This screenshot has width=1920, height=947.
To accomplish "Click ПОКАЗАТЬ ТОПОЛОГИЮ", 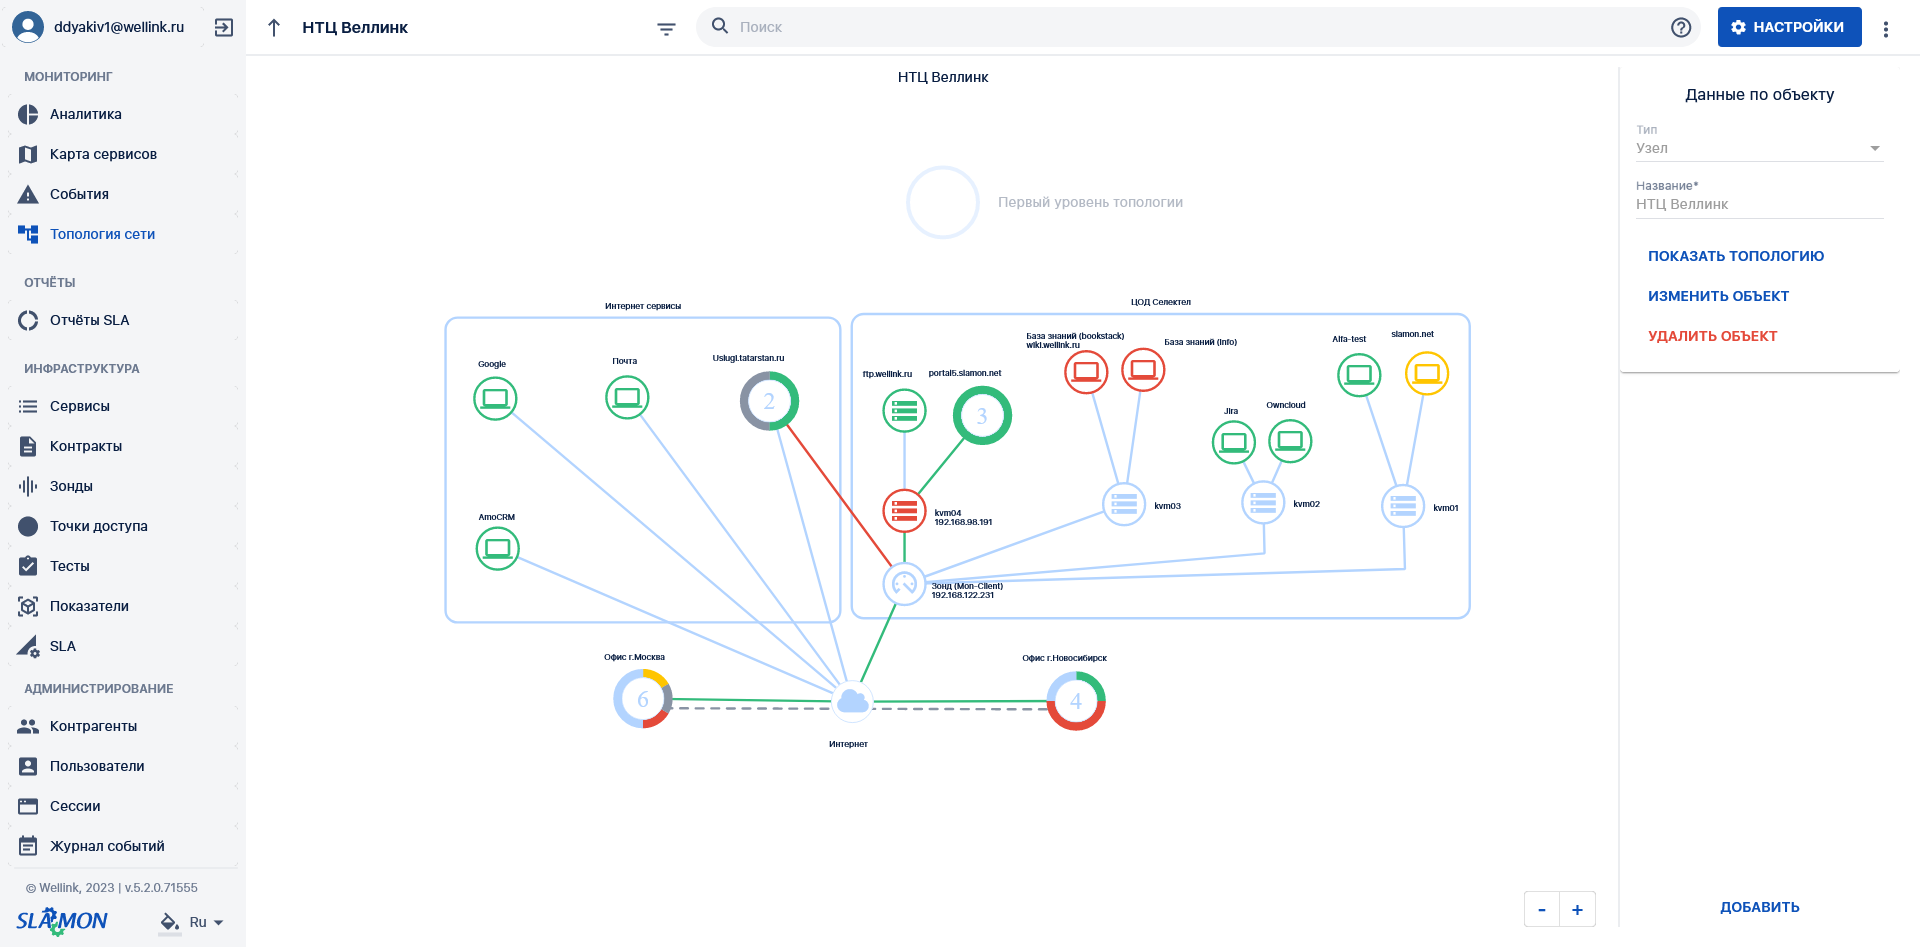I will pos(1736,256).
